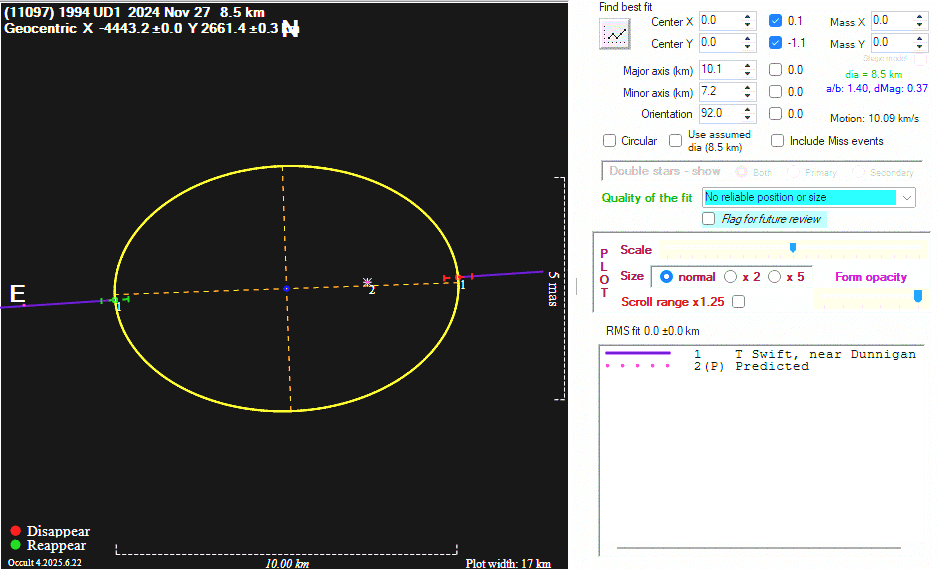Click the a/b: 1.40, dMag: 0.37 text
937x569 pixels.
pos(877,88)
